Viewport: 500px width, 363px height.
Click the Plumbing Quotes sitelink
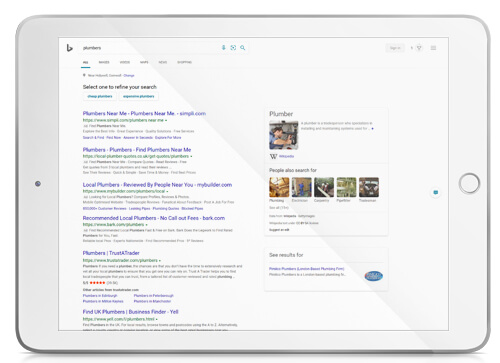tap(166, 209)
